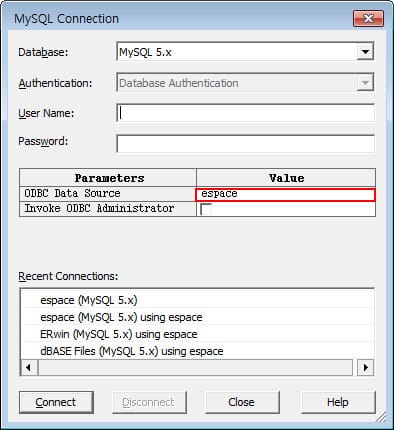Screen dimensions: 394x430
Task: Click the Authentication dropdown arrow
Action: pos(365,82)
